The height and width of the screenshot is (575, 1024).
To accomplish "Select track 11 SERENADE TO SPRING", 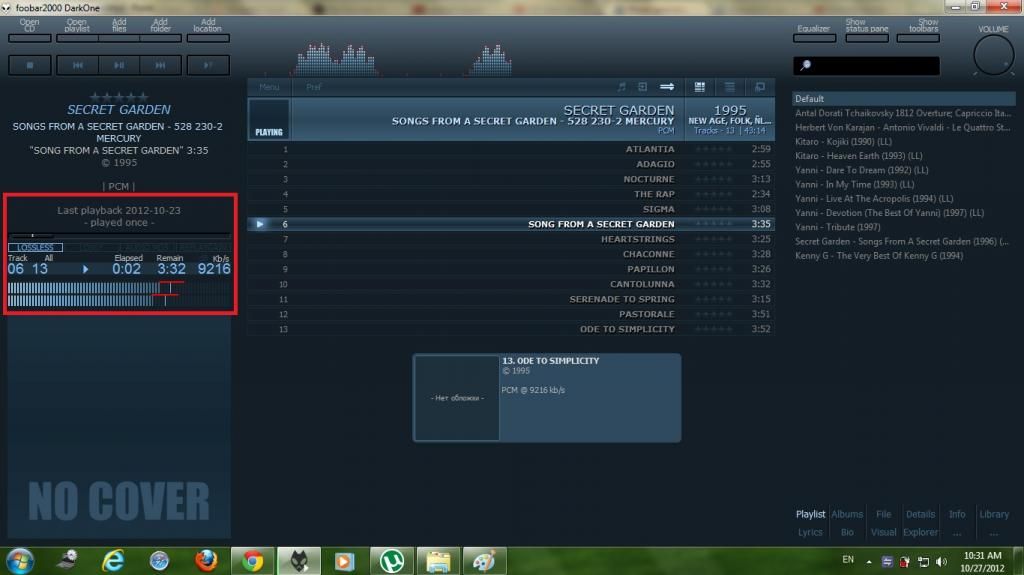I will 511,299.
